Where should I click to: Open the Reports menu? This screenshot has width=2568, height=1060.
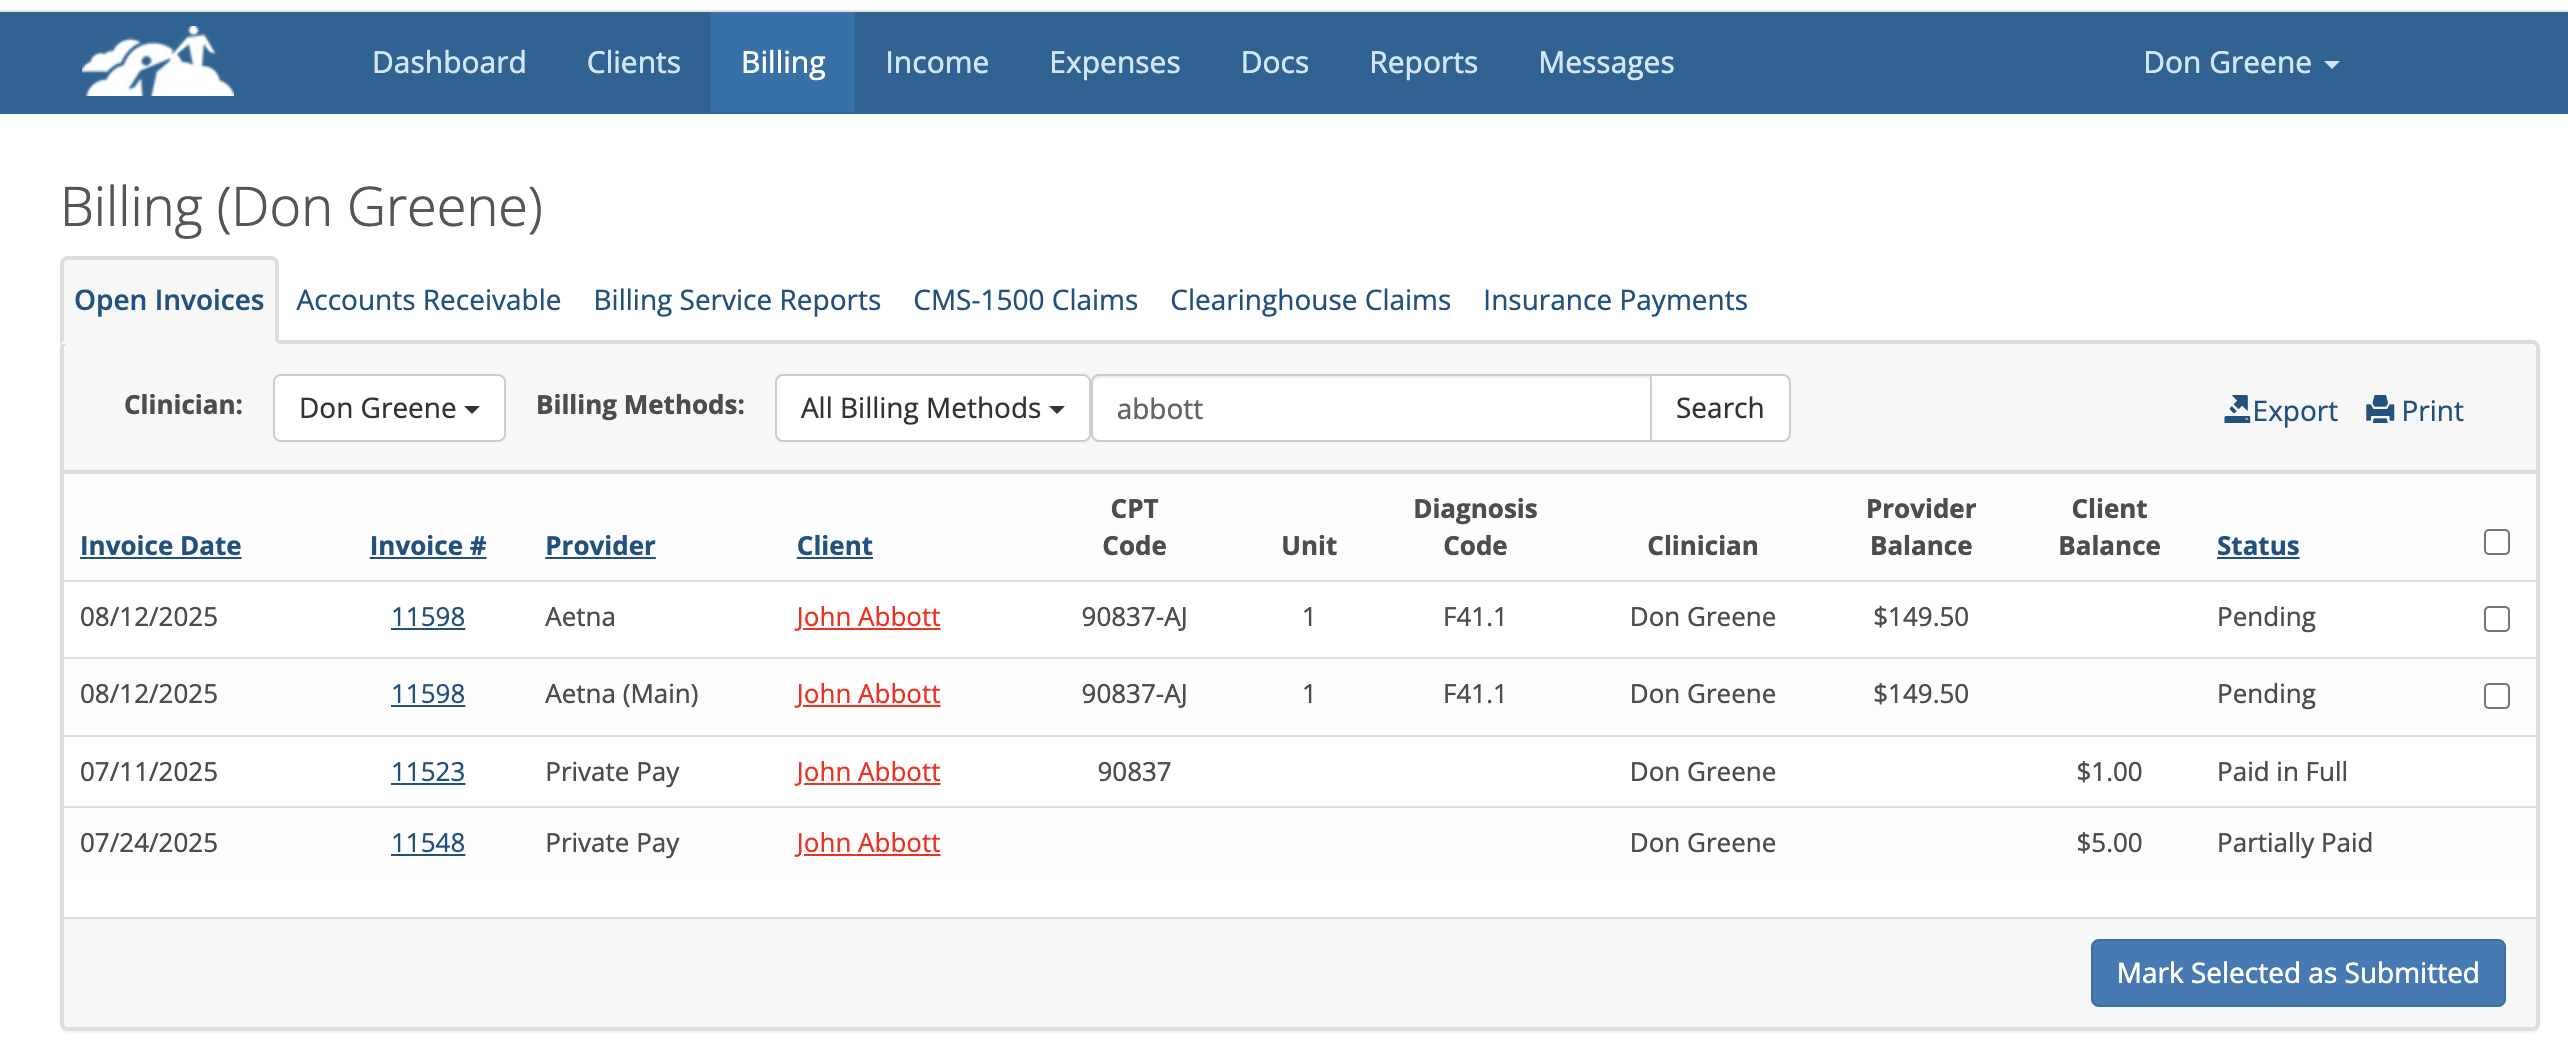[x=1423, y=63]
